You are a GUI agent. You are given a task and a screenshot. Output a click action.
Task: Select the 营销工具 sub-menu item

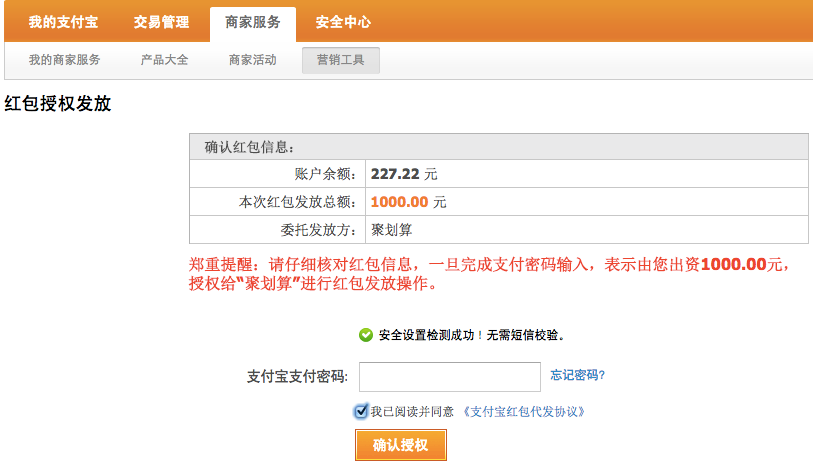point(341,60)
